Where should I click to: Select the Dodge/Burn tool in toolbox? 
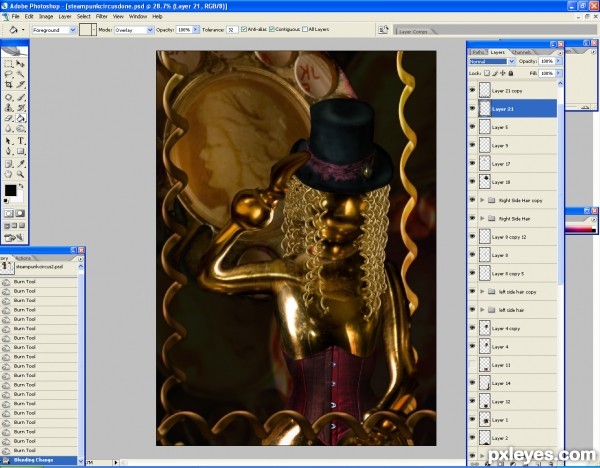[20, 129]
